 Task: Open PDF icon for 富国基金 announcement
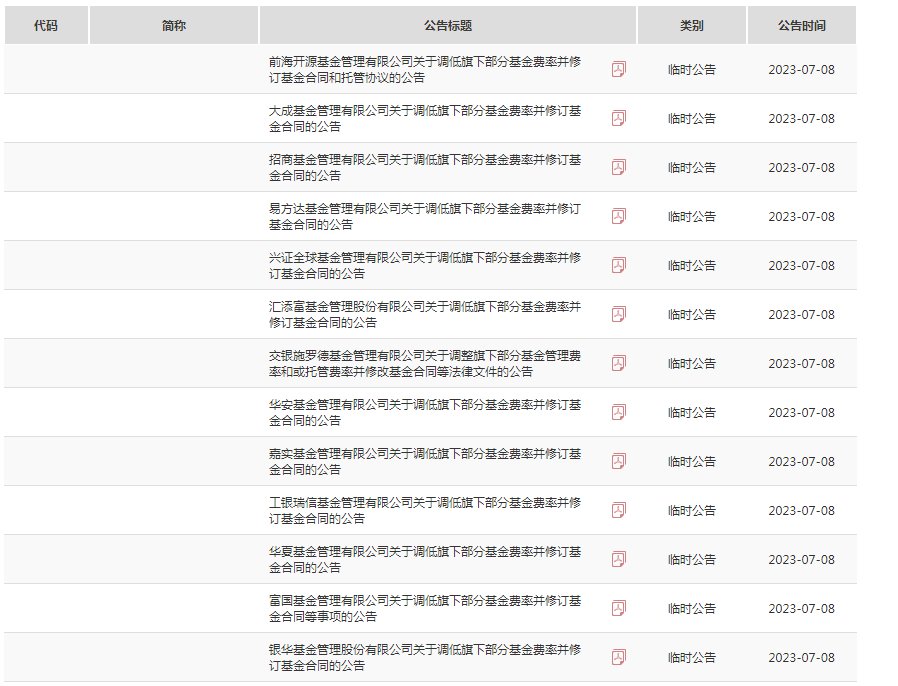(x=619, y=608)
